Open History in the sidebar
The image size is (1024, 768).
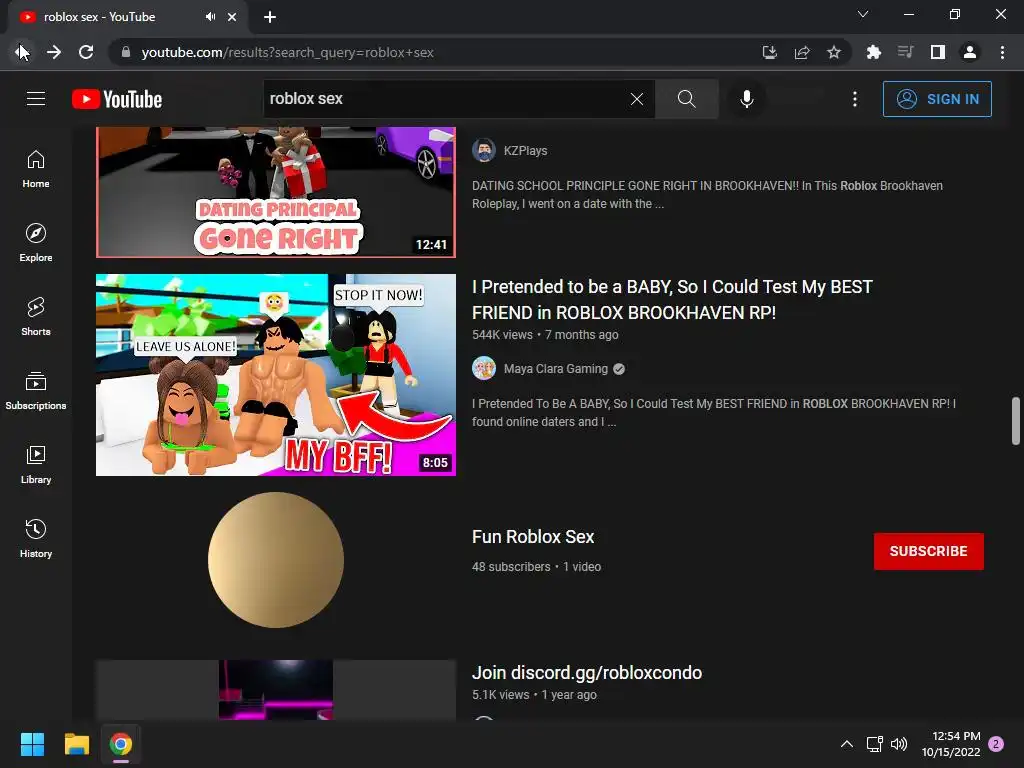(x=36, y=537)
